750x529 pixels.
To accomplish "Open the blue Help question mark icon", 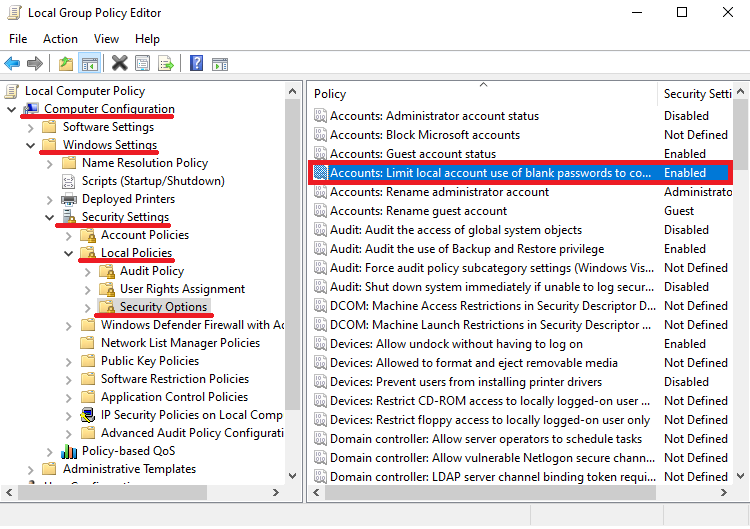I will (196, 63).
